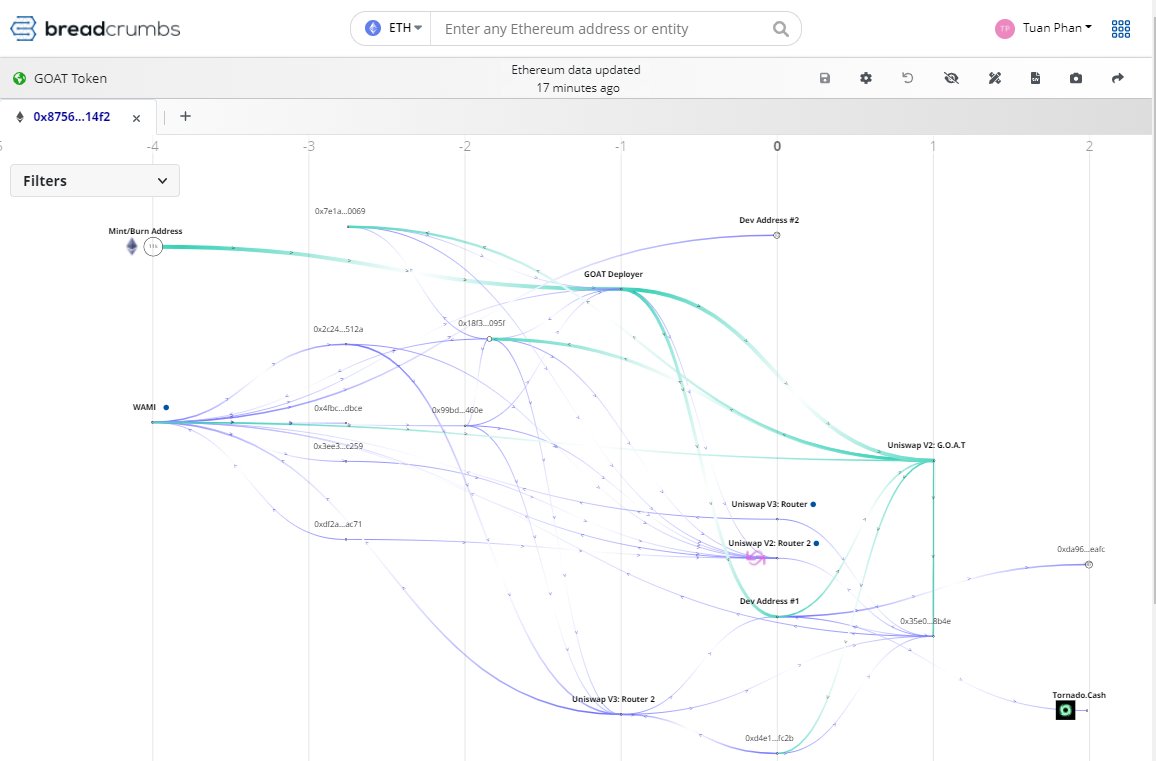Viewport: 1156px width, 761px height.
Task: Undo the last graph action
Action: coord(908,77)
